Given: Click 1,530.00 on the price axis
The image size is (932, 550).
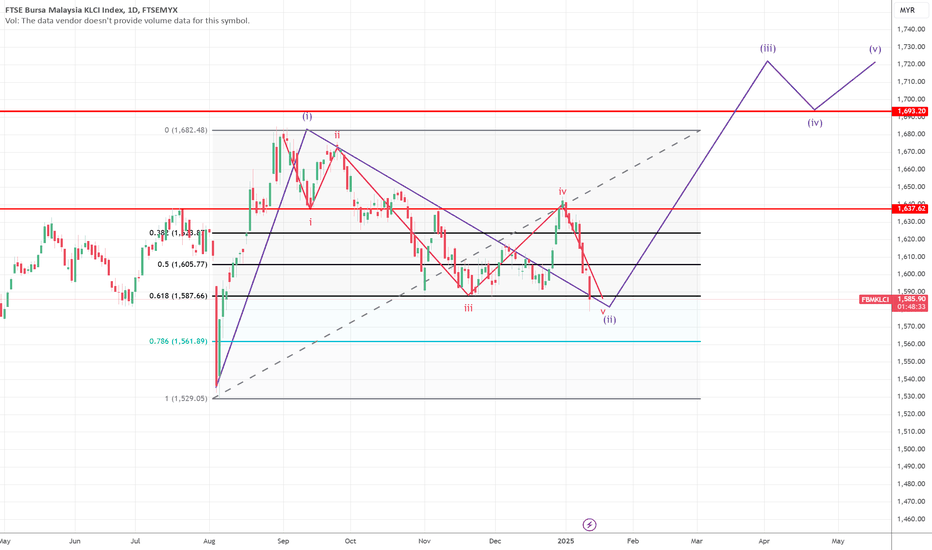Looking at the screenshot, I should point(911,397).
